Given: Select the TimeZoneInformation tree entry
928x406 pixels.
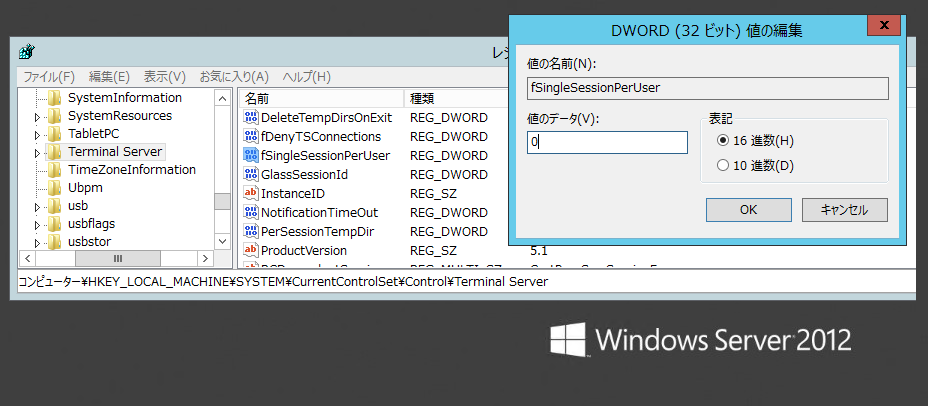Looking at the screenshot, I should pos(132,170).
